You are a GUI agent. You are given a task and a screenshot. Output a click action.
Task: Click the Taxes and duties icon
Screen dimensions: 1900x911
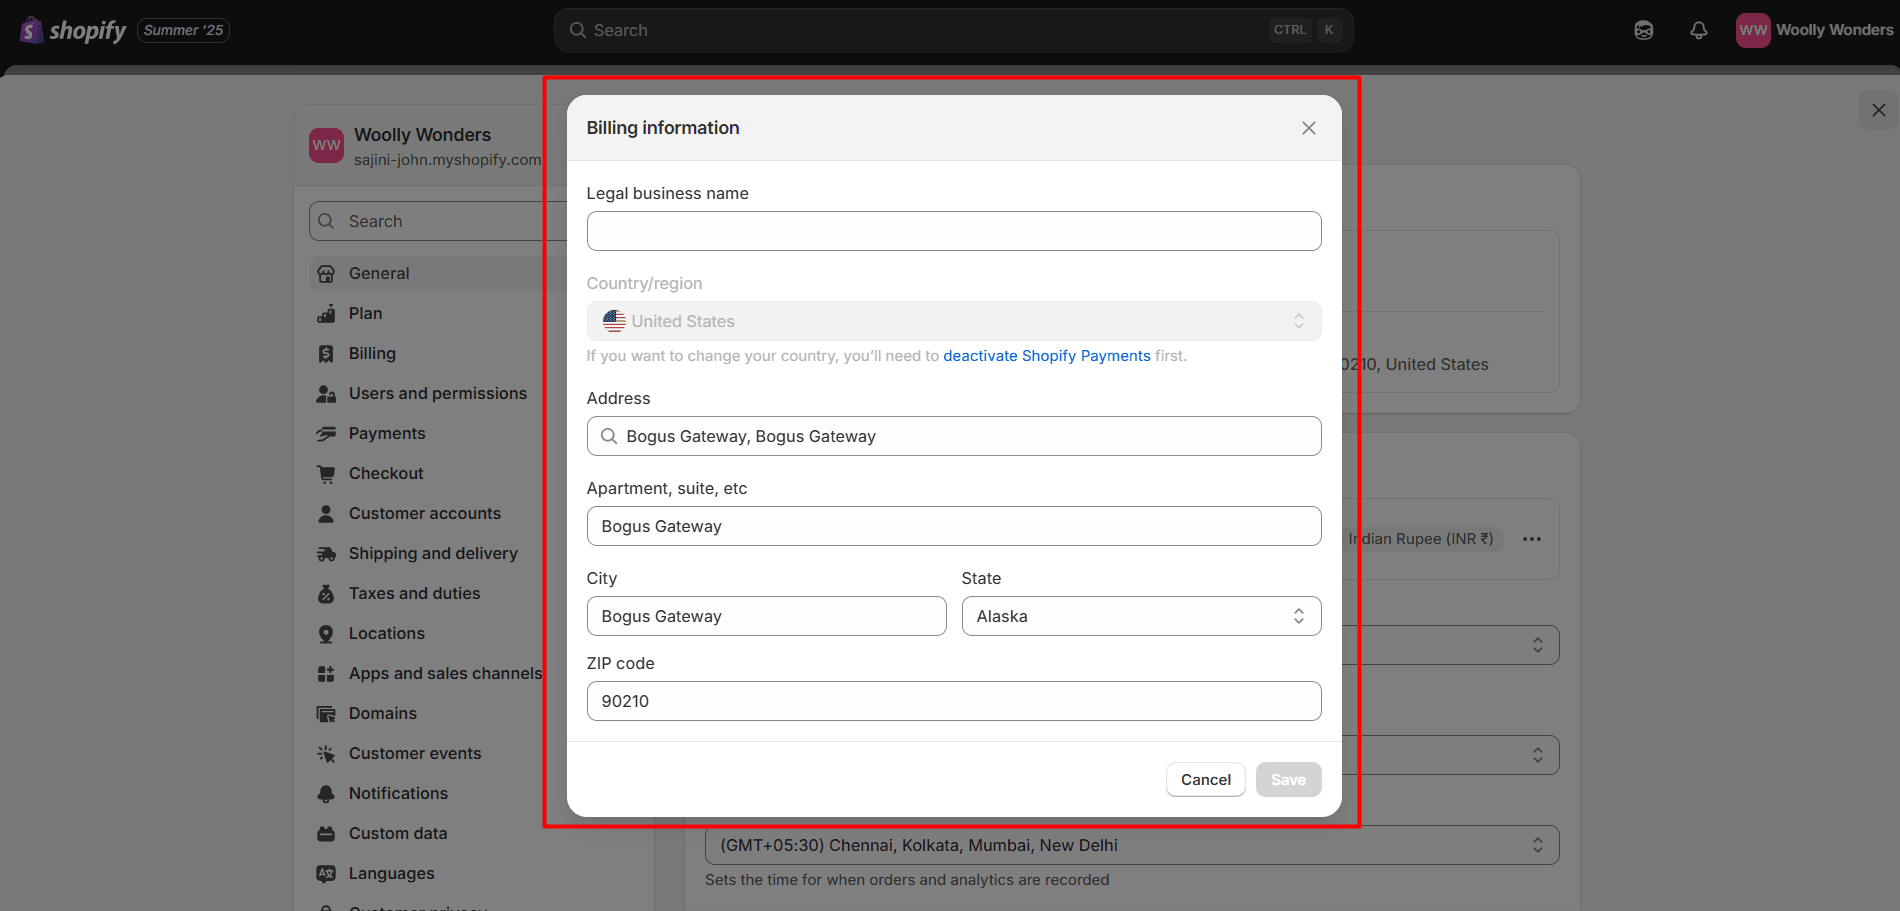click(x=326, y=594)
